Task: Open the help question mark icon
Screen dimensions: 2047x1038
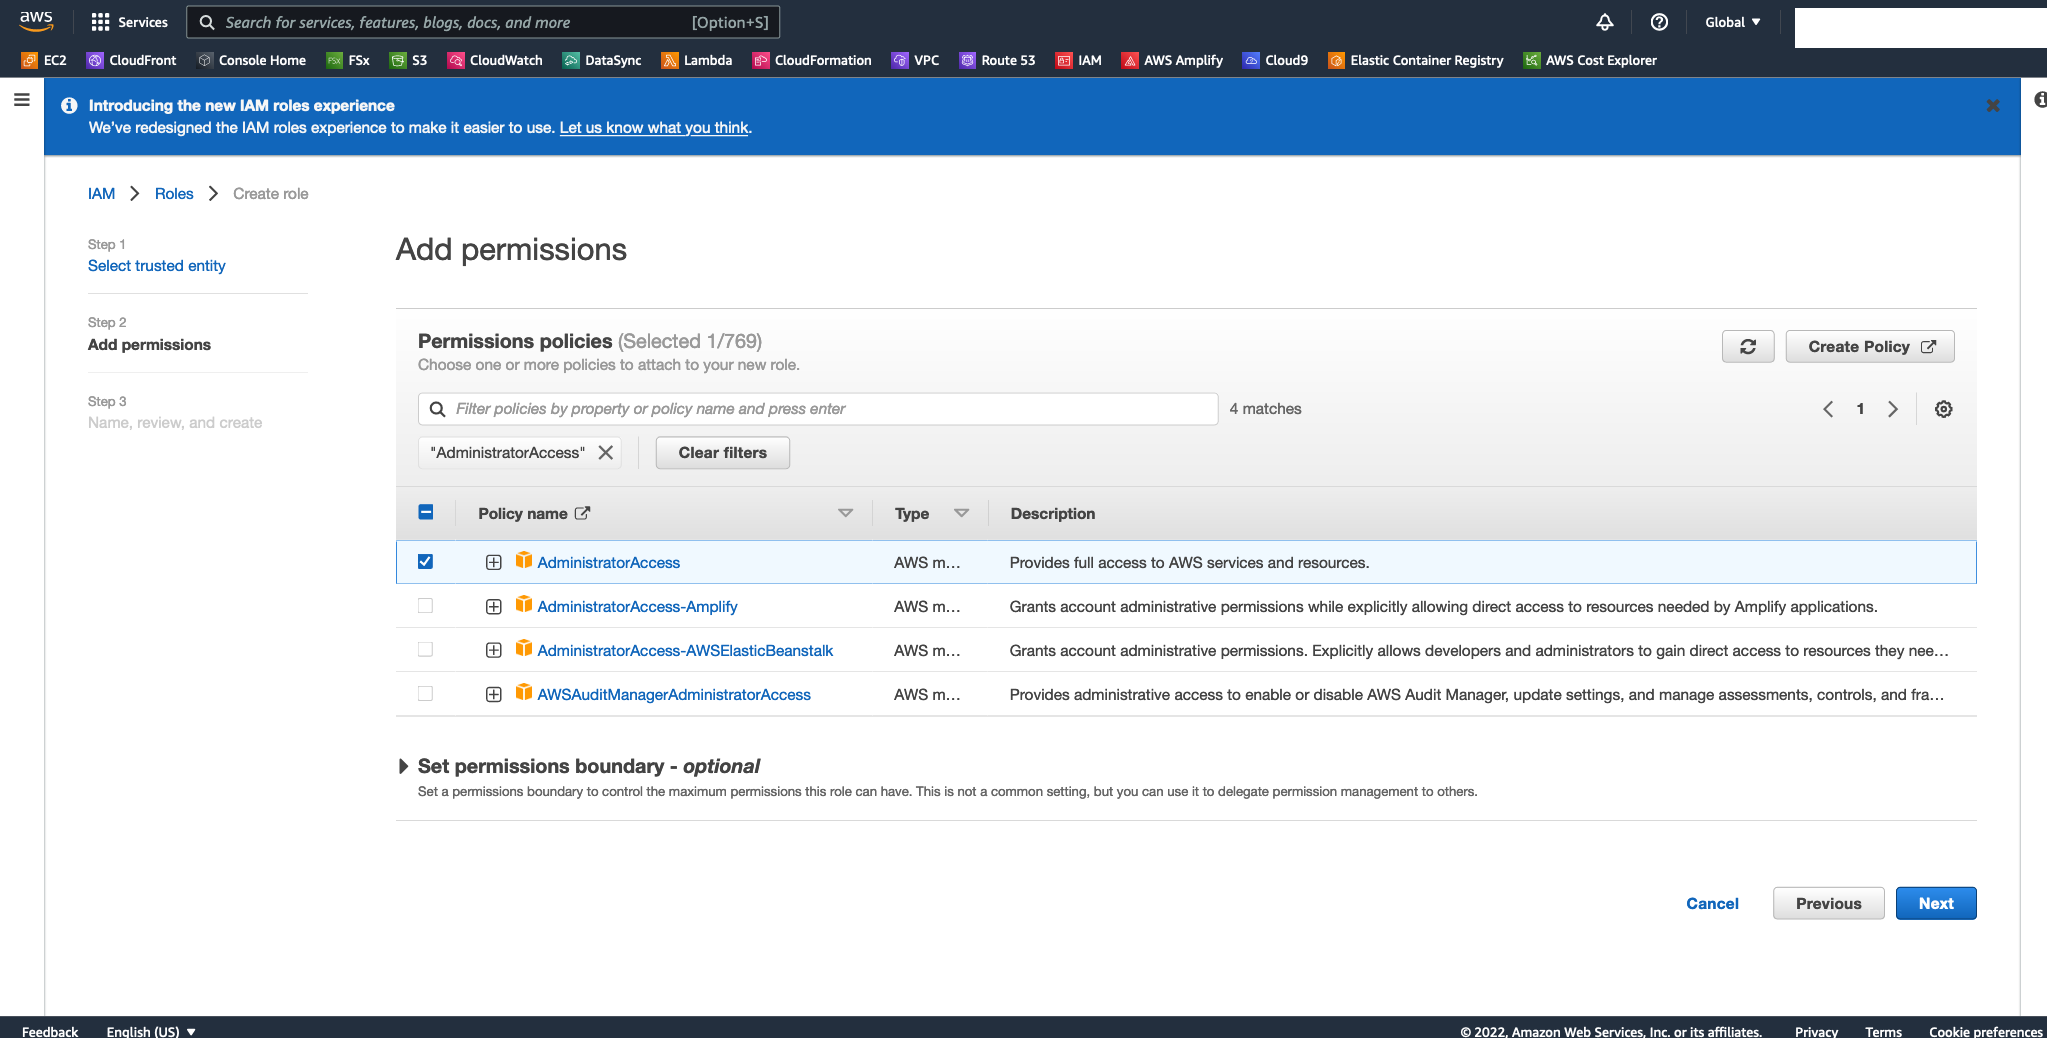Action: (1659, 22)
